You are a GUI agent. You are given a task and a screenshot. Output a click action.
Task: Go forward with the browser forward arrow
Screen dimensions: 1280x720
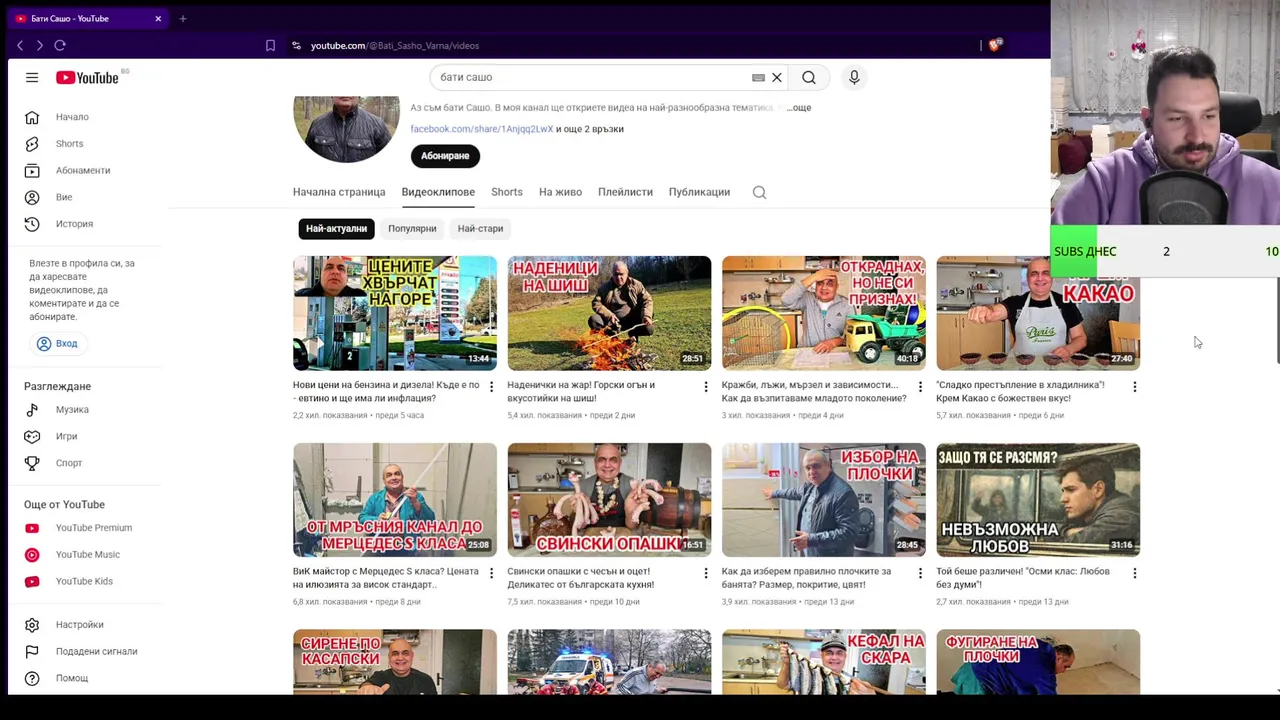coord(39,45)
